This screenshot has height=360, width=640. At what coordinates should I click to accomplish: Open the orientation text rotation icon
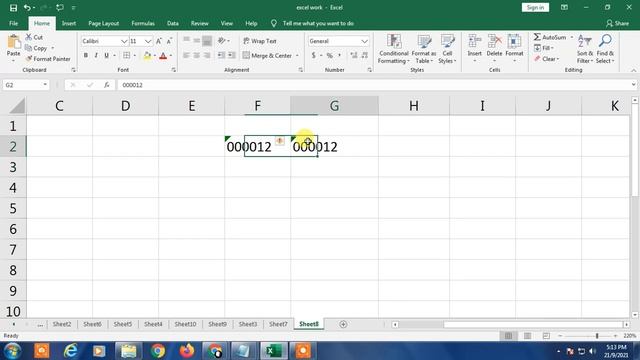[222, 40]
